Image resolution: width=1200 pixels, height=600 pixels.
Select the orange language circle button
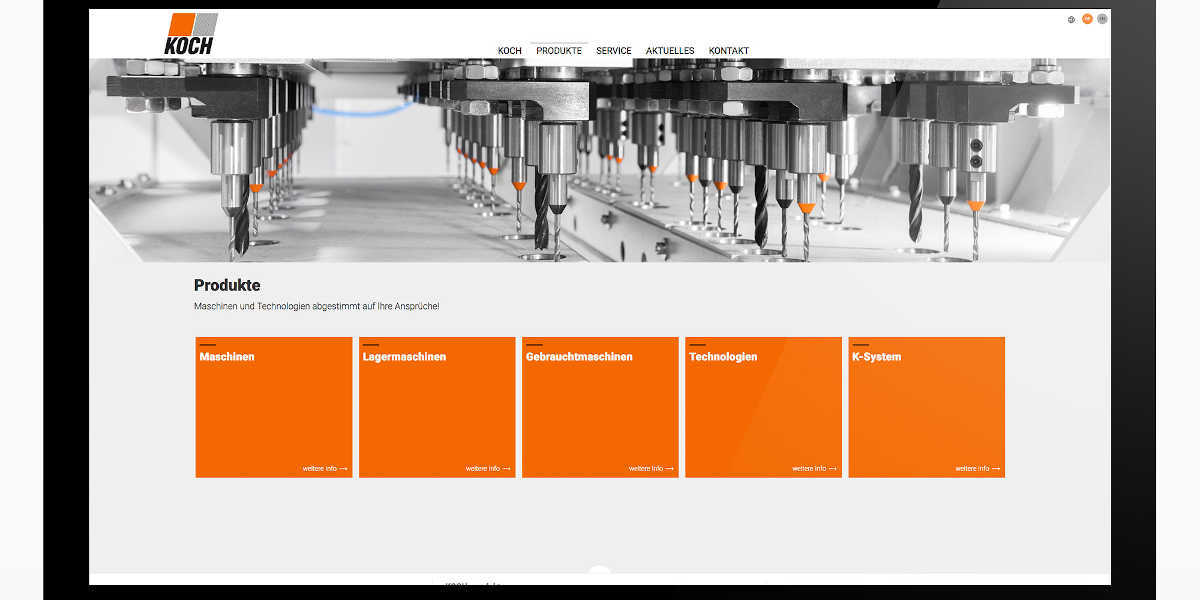coord(1087,19)
